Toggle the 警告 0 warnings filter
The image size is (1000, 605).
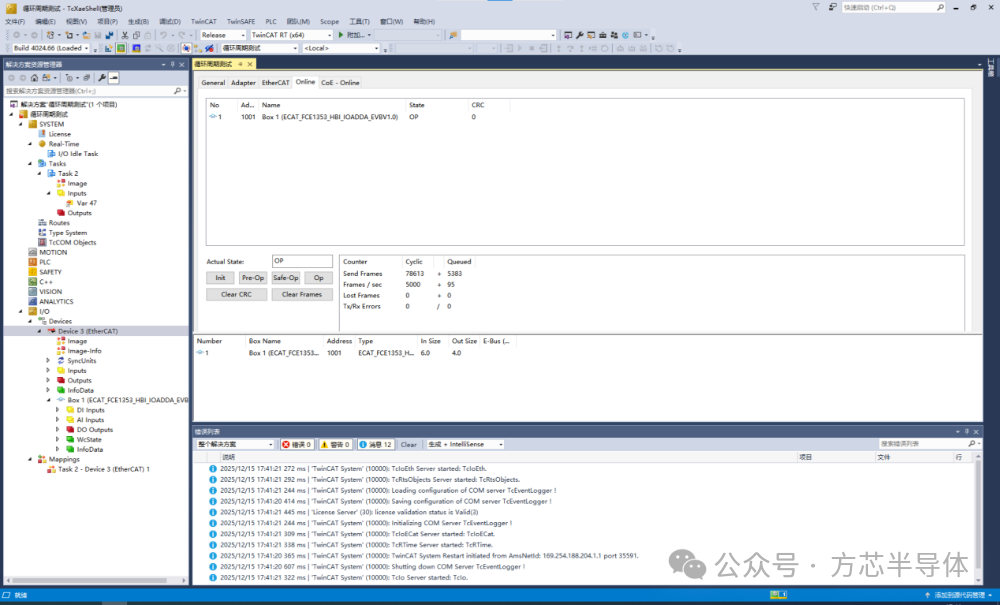335,444
